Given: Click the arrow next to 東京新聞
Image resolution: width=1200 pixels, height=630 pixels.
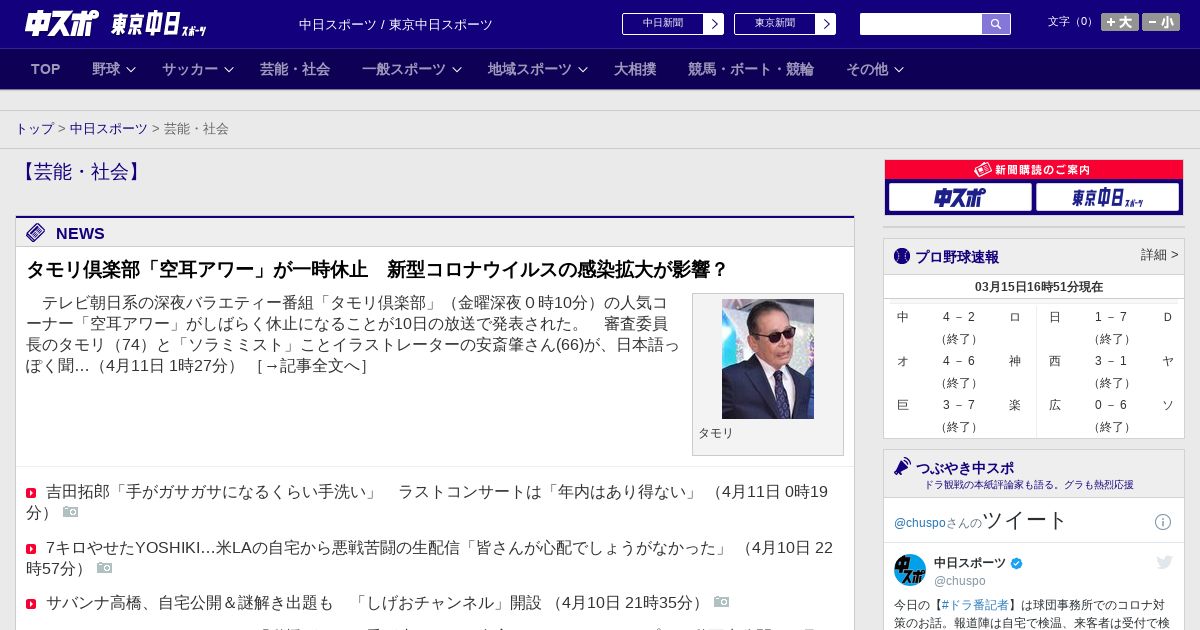Looking at the screenshot, I should click(x=826, y=24).
